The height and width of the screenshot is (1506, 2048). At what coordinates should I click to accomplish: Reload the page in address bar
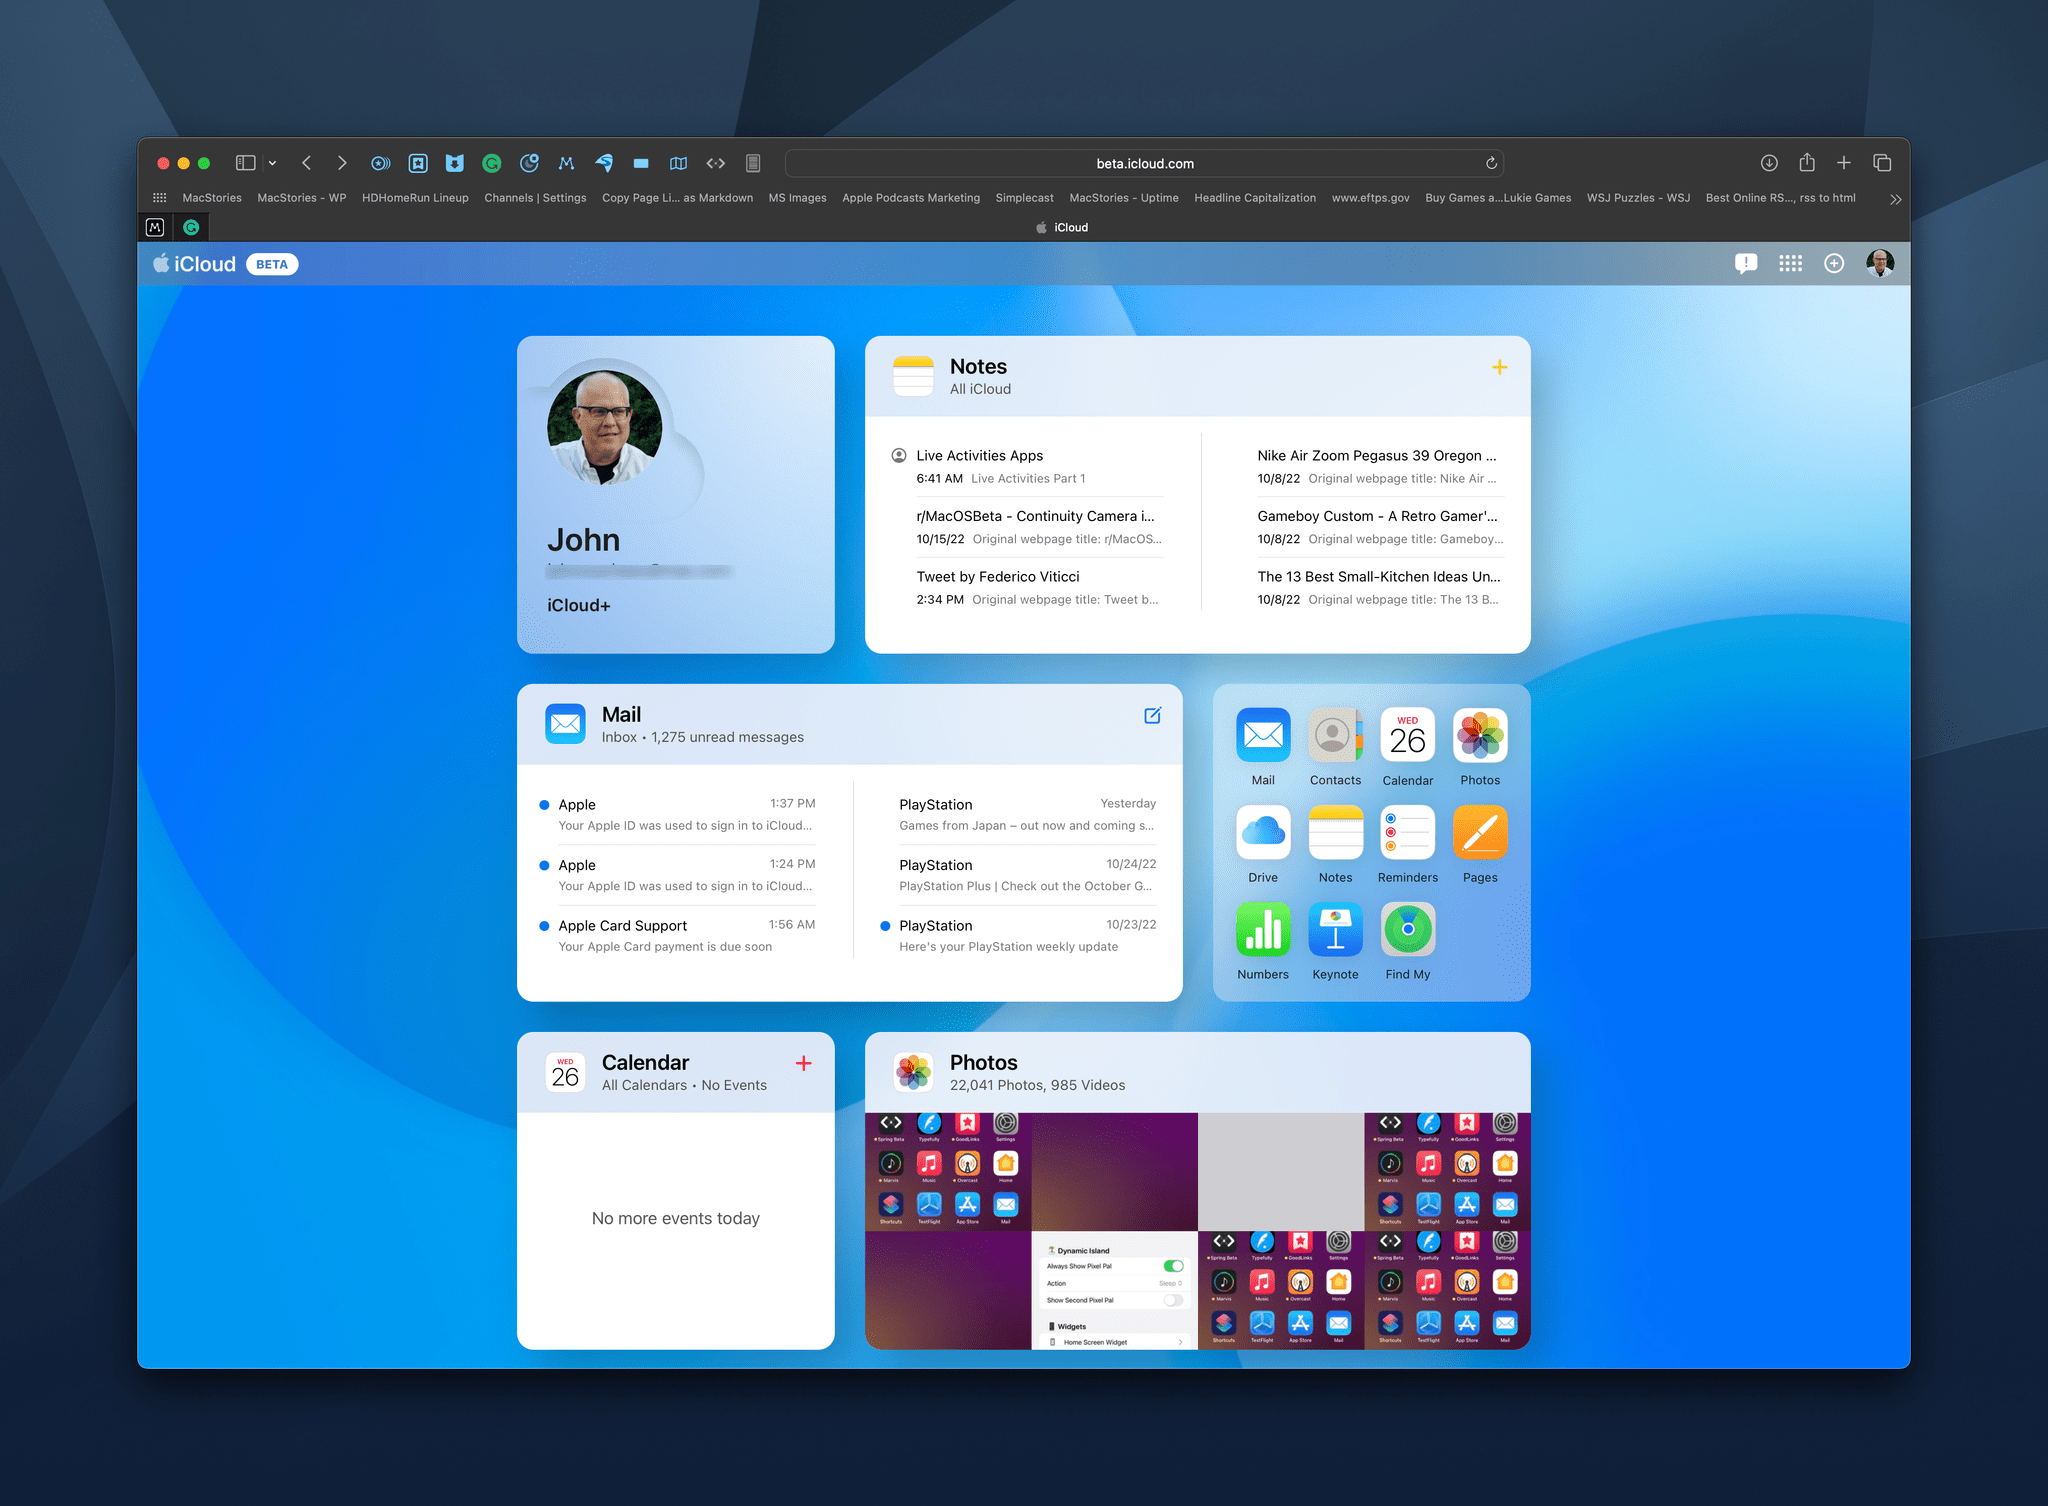pyautogui.click(x=1491, y=163)
